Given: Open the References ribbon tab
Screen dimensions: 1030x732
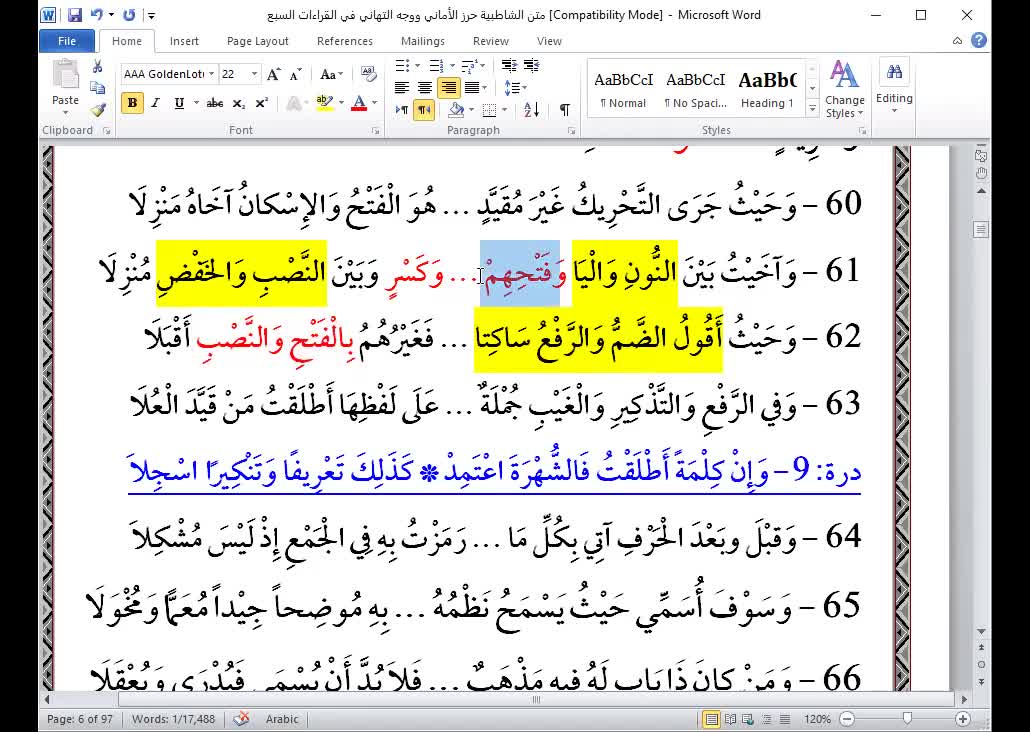Looking at the screenshot, I should pyautogui.click(x=344, y=41).
